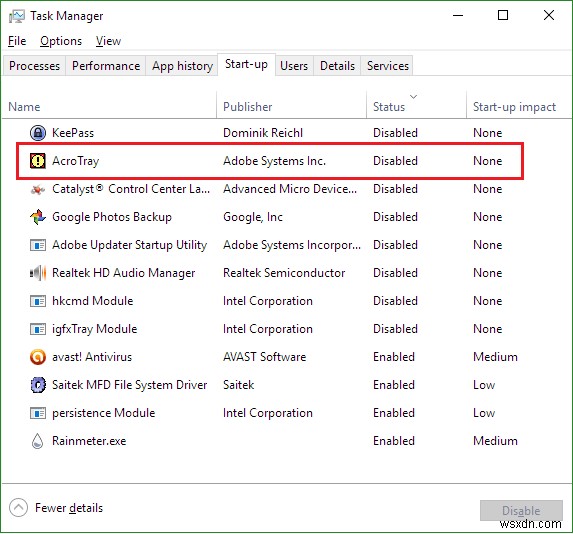Click Intel Corporation publisher for hkcmd Module
573x534 pixels.
tap(268, 301)
